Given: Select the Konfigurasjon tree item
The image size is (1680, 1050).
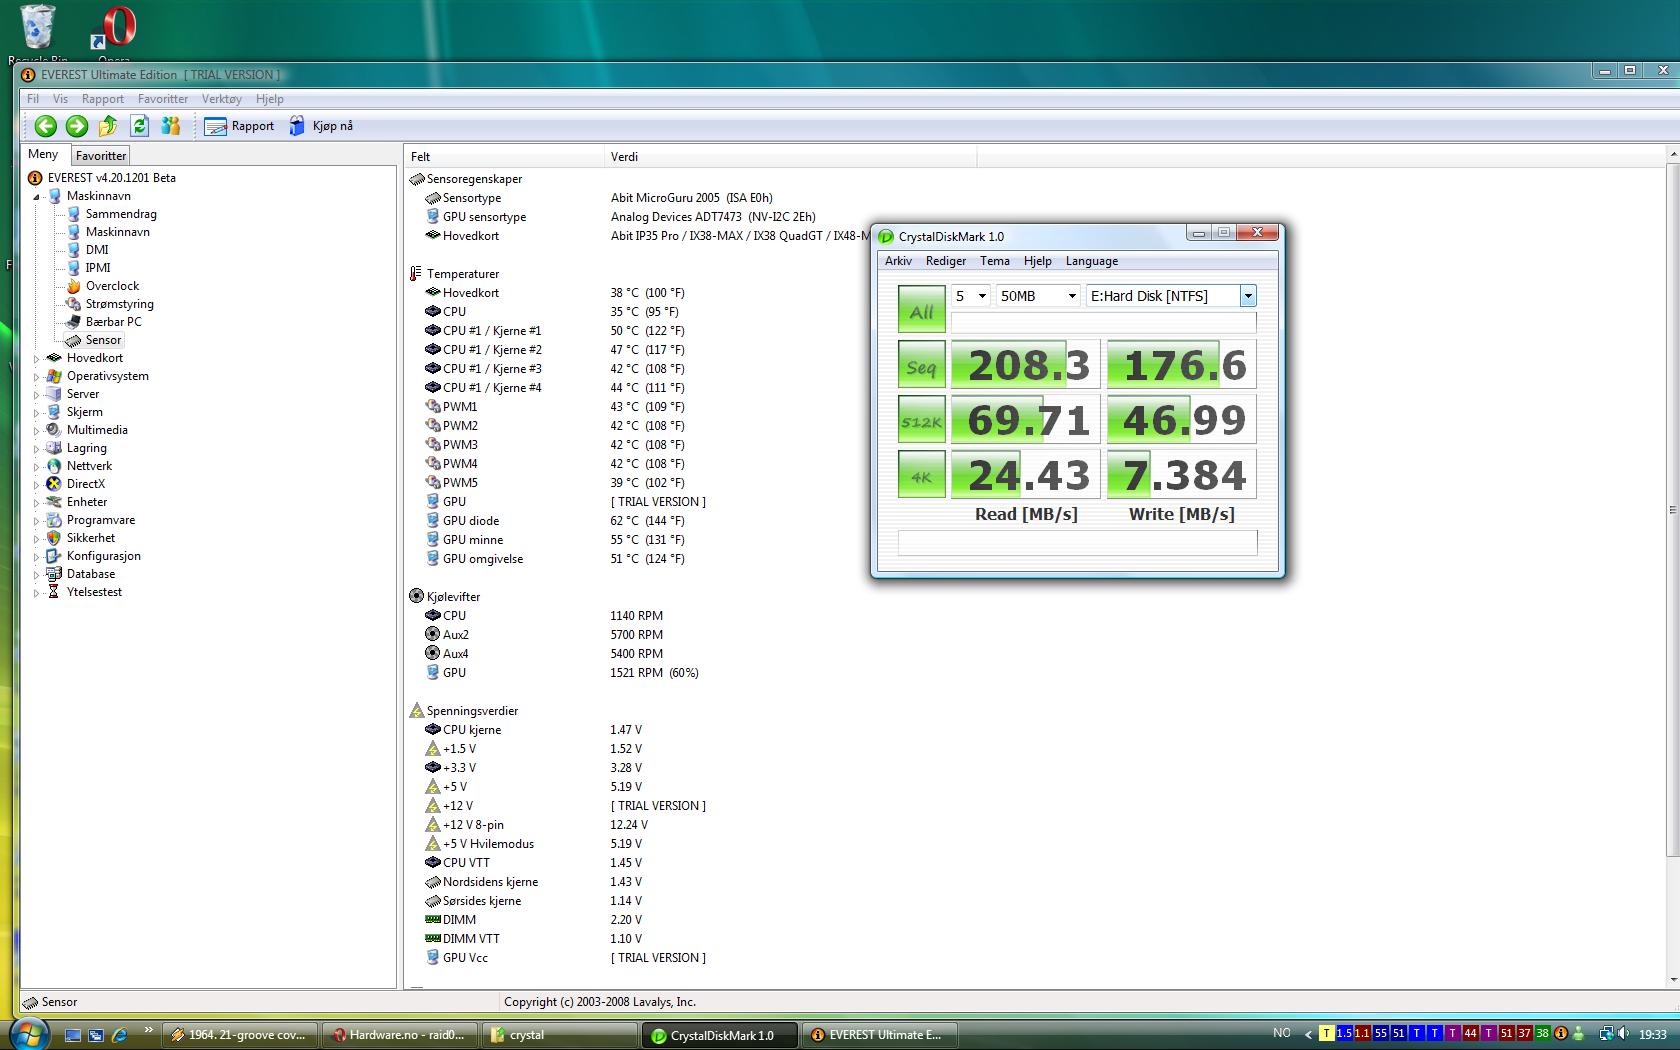Looking at the screenshot, I should (x=104, y=556).
